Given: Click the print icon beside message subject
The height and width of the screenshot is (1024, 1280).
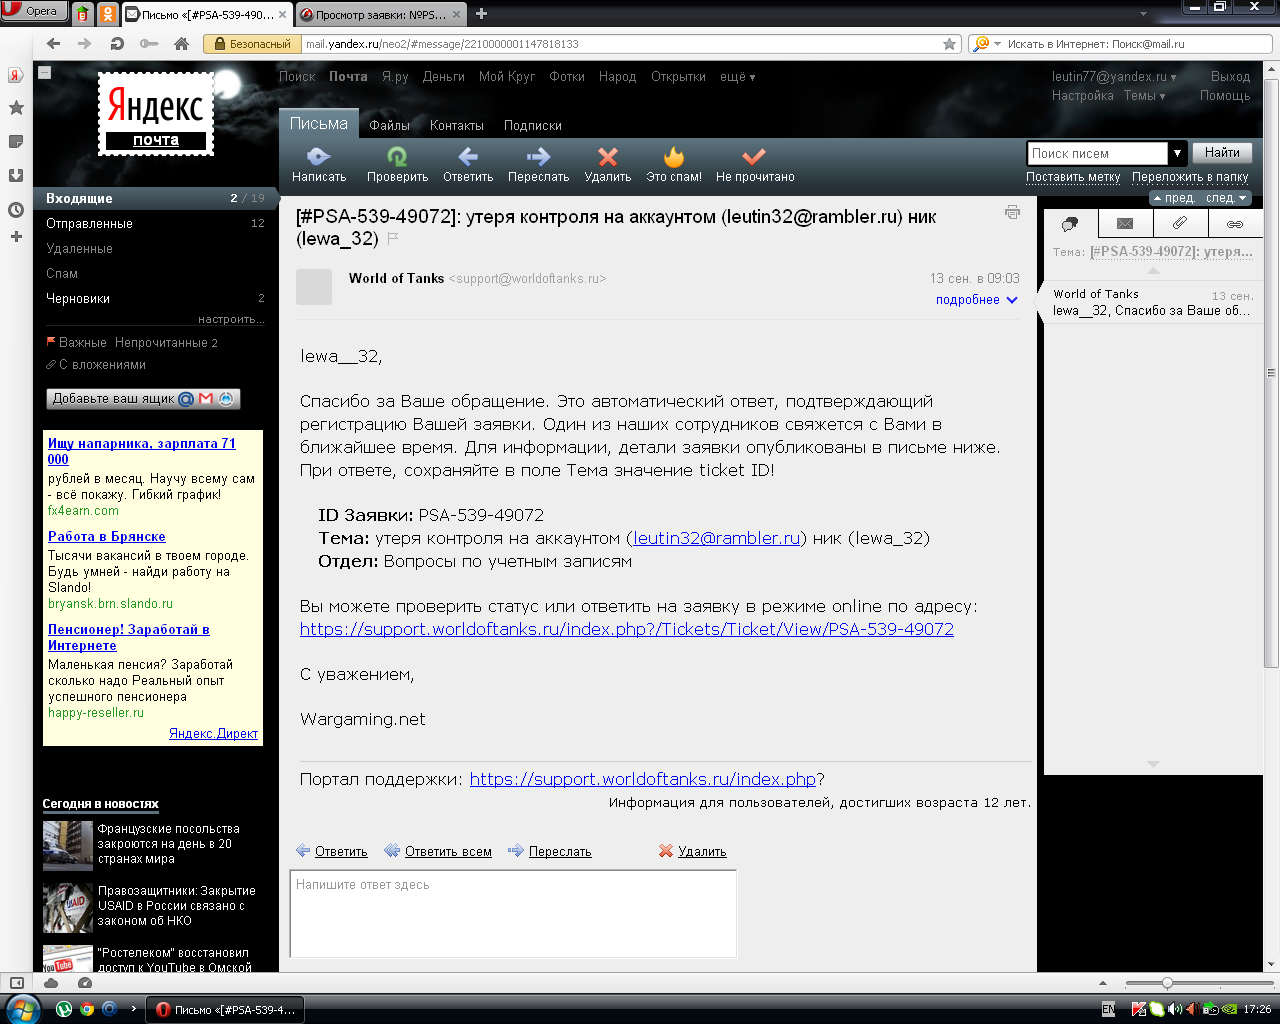Looking at the screenshot, I should (1012, 212).
